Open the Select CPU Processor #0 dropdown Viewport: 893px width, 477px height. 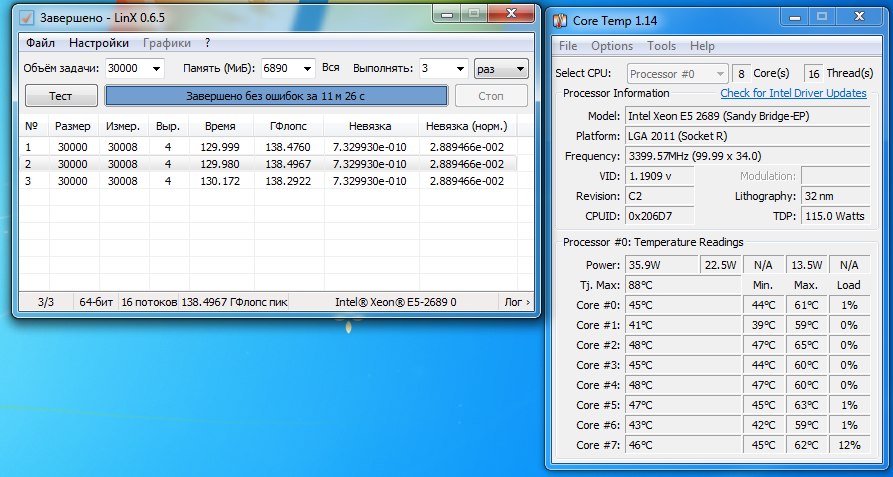pos(678,74)
